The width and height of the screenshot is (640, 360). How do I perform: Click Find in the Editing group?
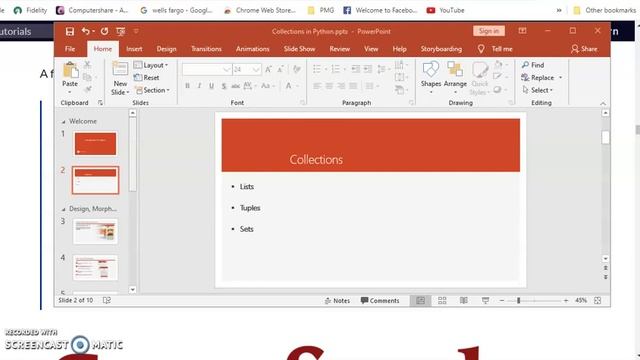(x=533, y=65)
